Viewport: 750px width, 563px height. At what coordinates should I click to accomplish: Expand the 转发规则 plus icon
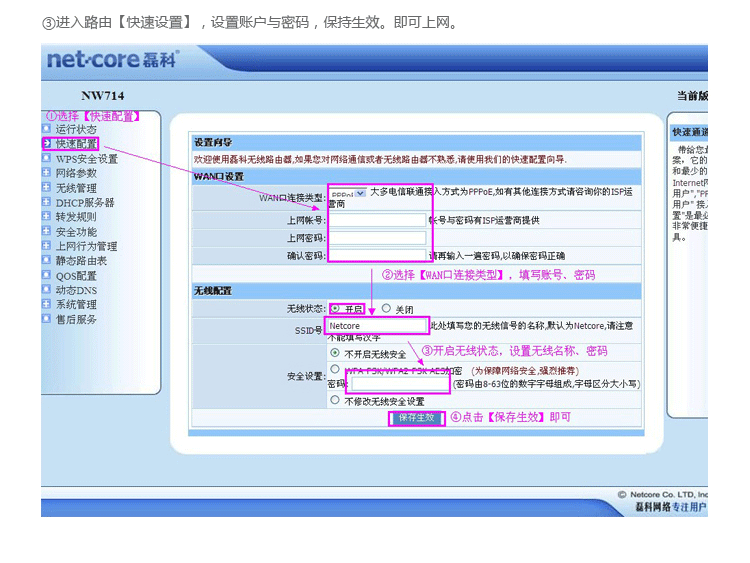click(x=46, y=216)
